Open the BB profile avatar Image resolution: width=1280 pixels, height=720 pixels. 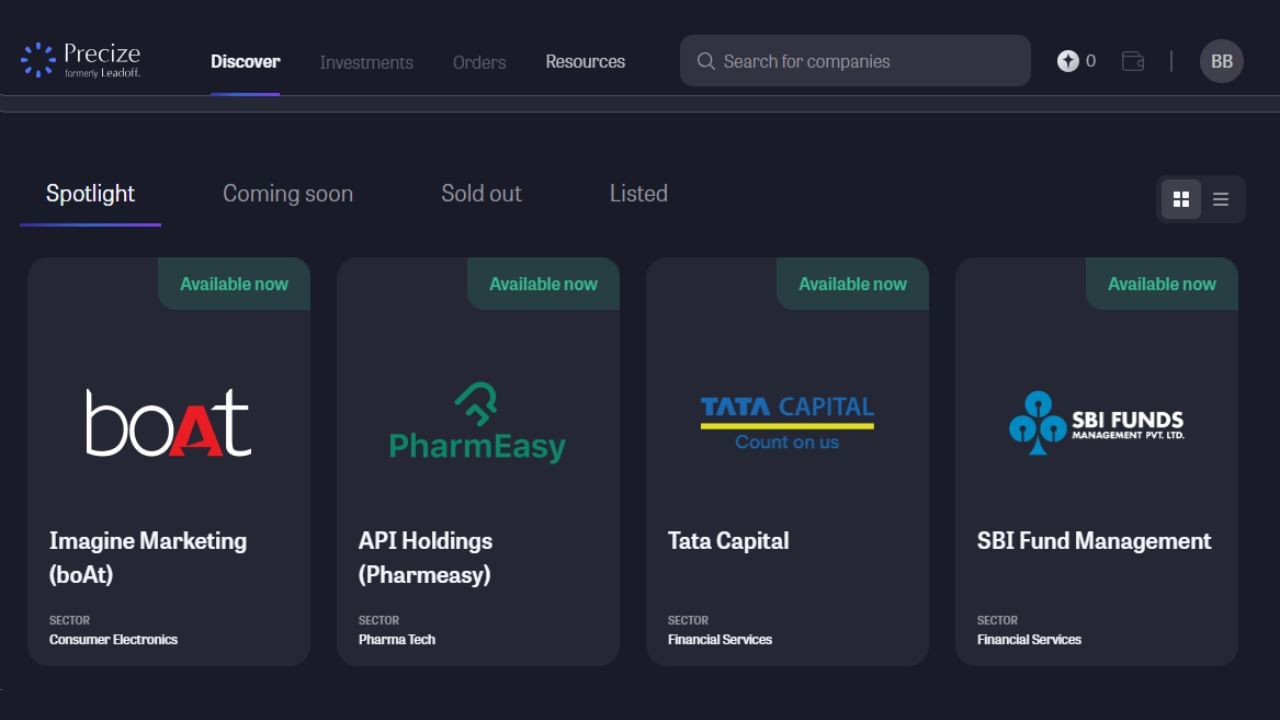coord(1221,61)
